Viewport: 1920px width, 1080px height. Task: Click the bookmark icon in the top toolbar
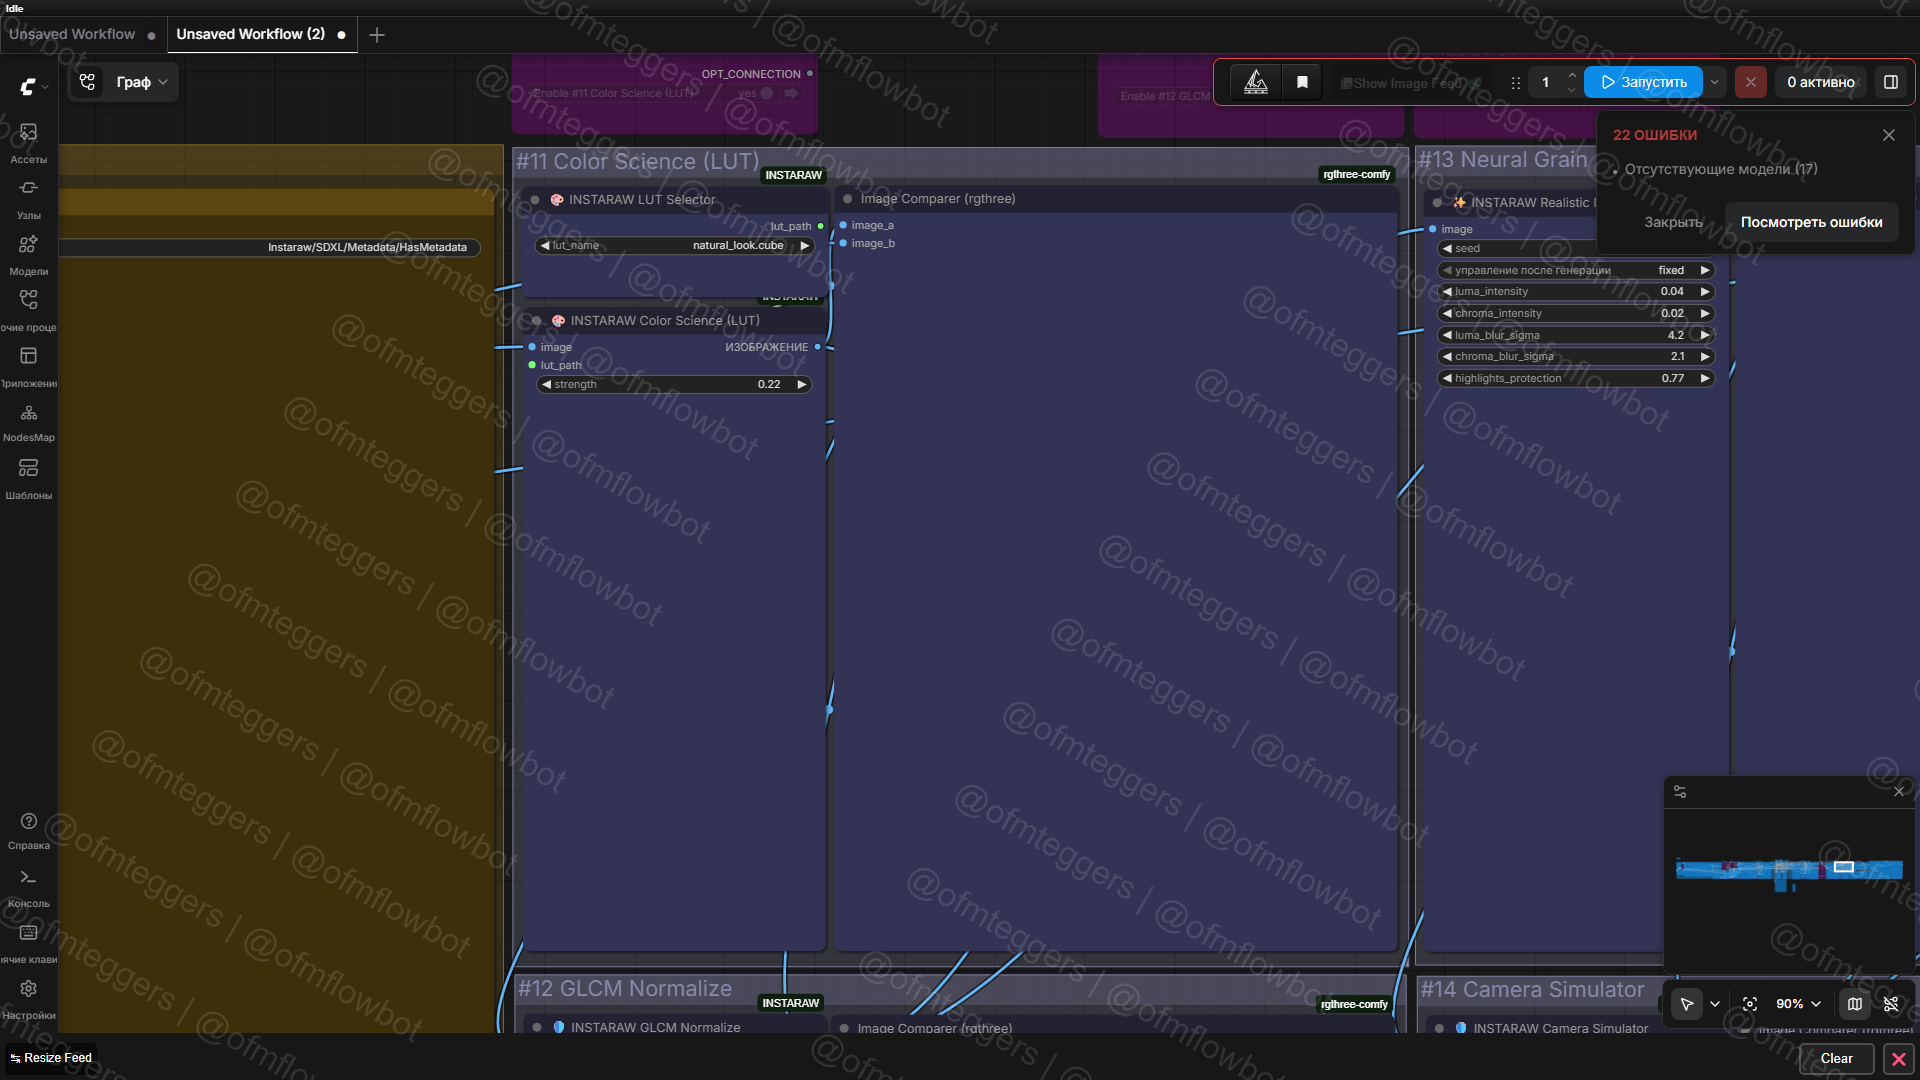[1302, 82]
